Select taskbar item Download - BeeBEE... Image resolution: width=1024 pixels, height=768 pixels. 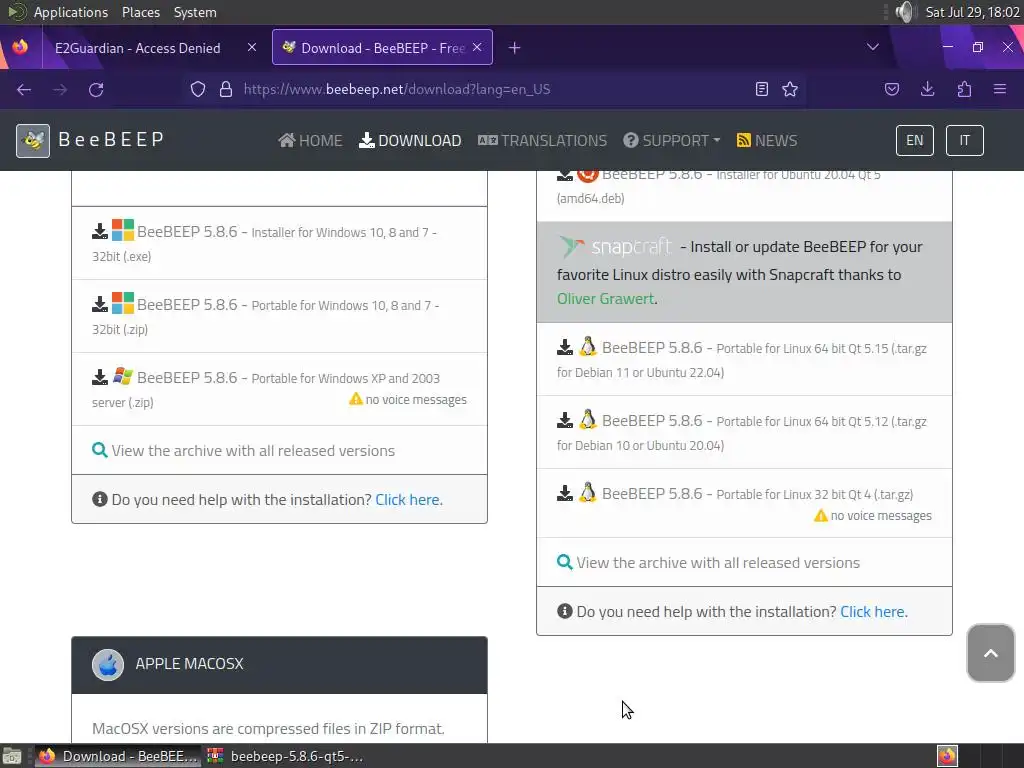coord(116,756)
